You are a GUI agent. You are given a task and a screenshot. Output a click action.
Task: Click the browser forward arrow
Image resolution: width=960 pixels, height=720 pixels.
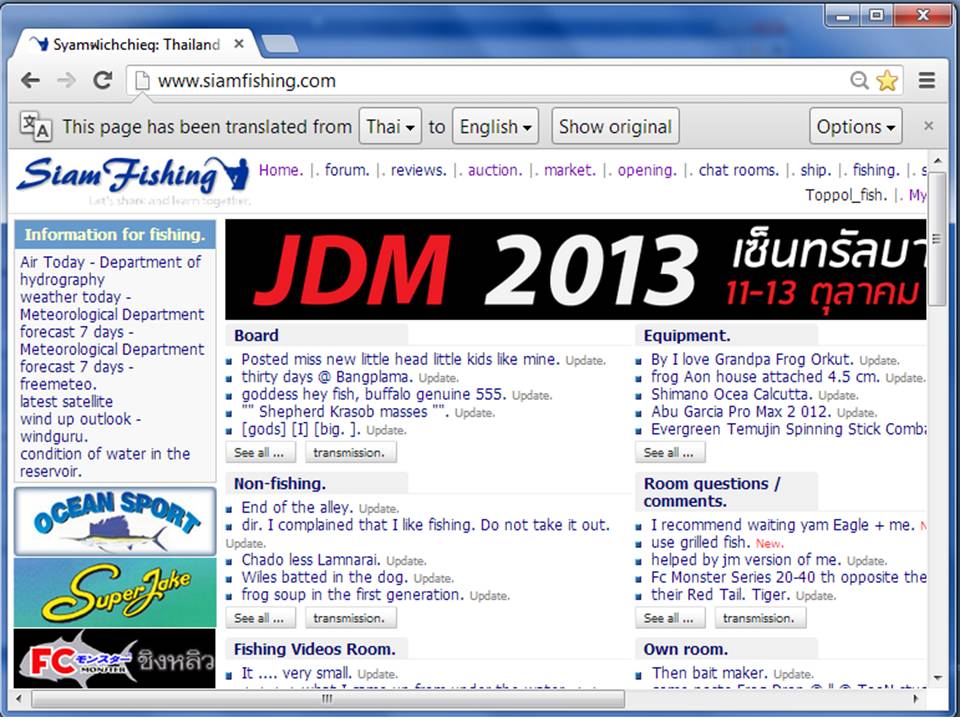point(66,81)
